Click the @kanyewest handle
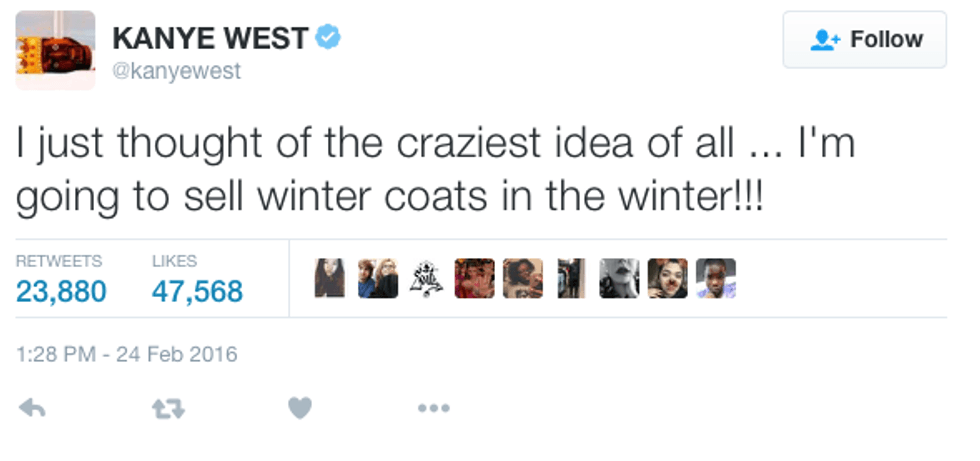This screenshot has height=461, width=980. 176,73
